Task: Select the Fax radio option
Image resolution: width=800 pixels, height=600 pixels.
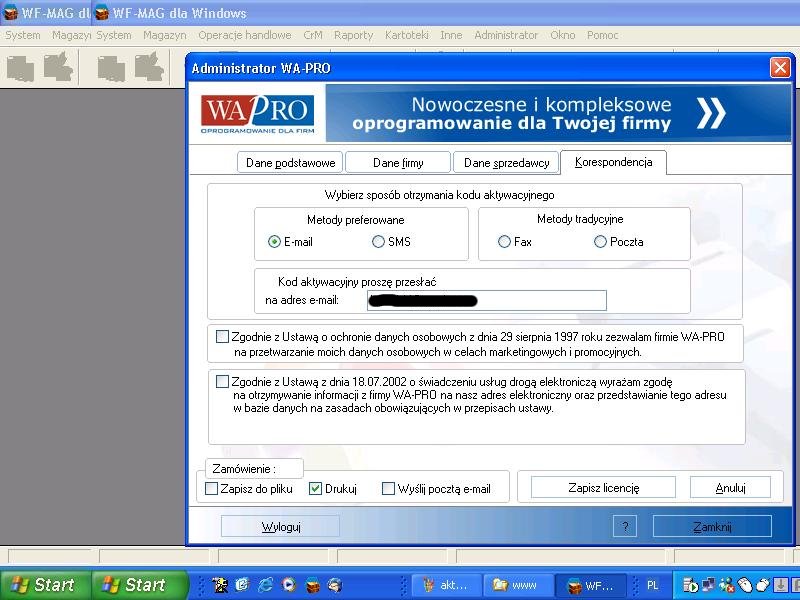Action: point(504,242)
